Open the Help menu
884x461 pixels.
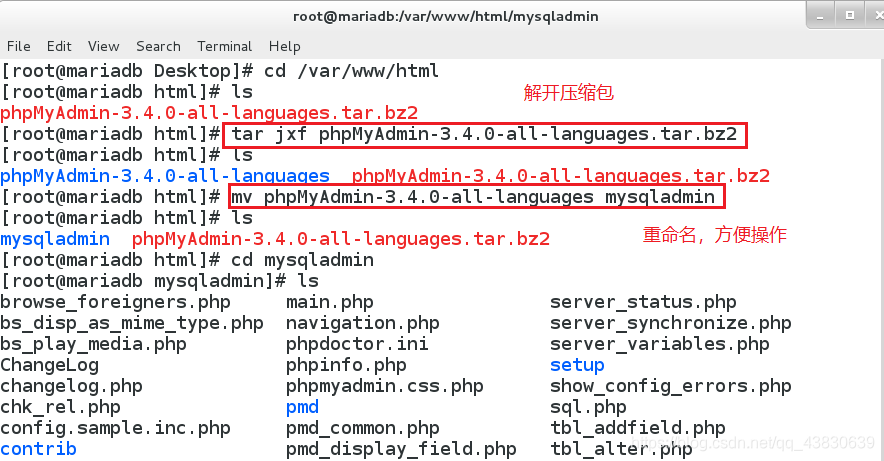tap(285, 46)
